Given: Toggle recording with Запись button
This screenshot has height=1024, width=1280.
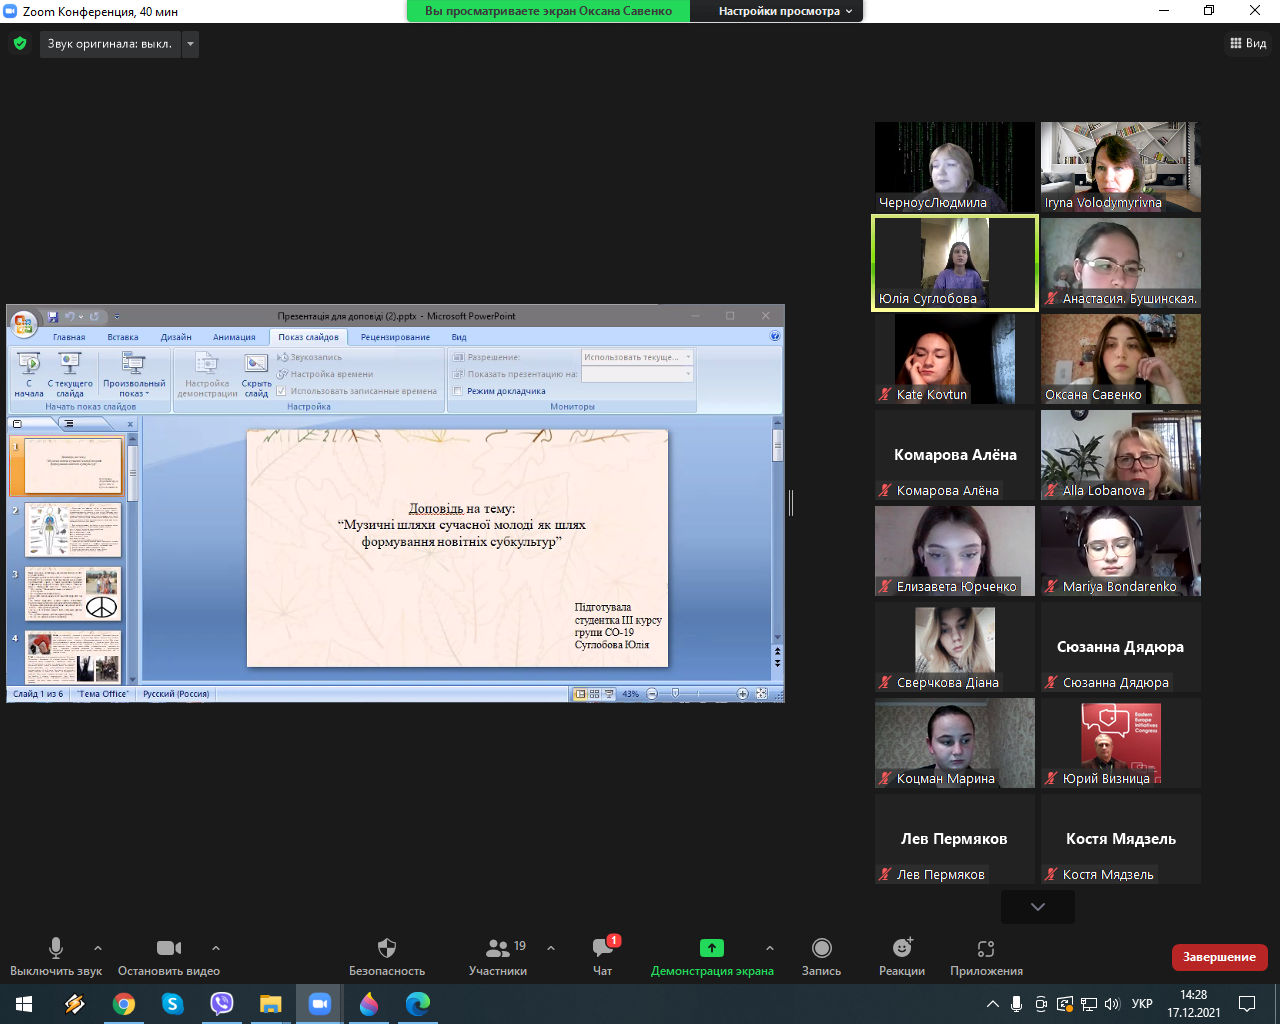Looking at the screenshot, I should pyautogui.click(x=821, y=957).
